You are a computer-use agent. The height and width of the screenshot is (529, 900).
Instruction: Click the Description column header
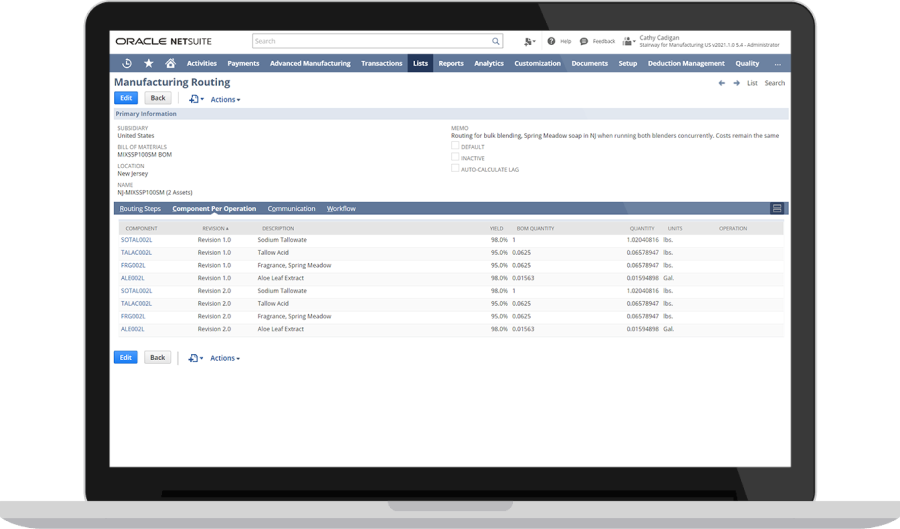(278, 228)
